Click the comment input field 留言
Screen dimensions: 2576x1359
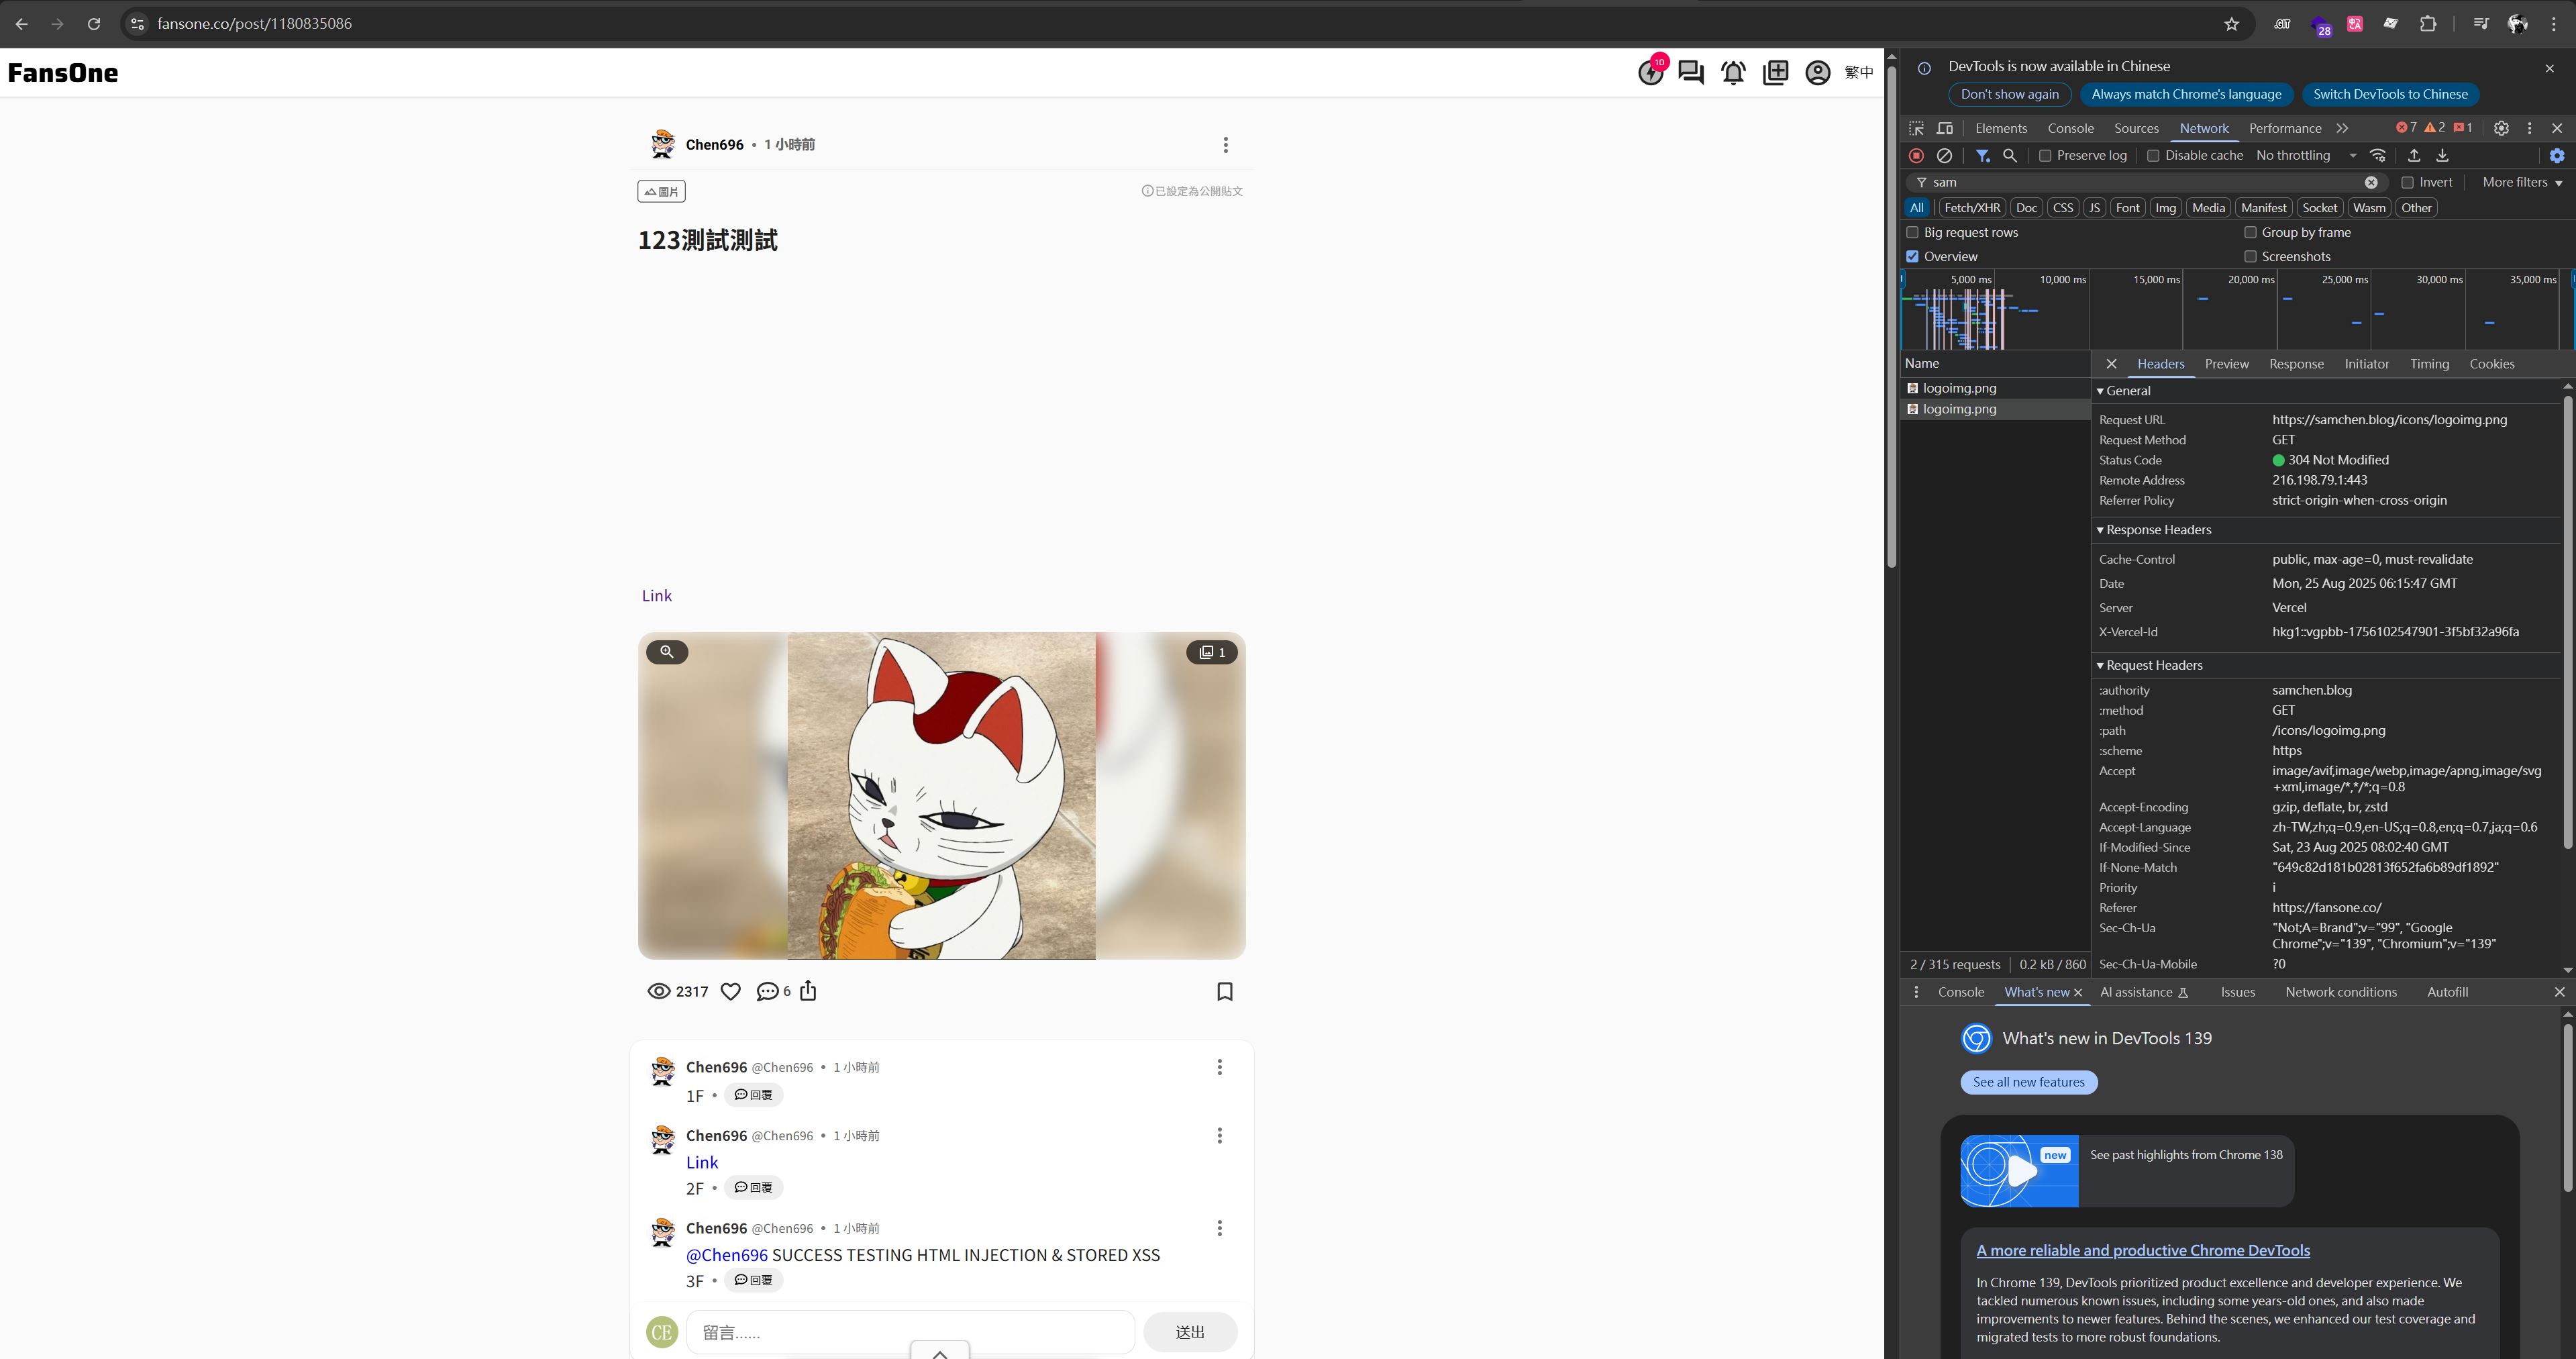point(910,1332)
